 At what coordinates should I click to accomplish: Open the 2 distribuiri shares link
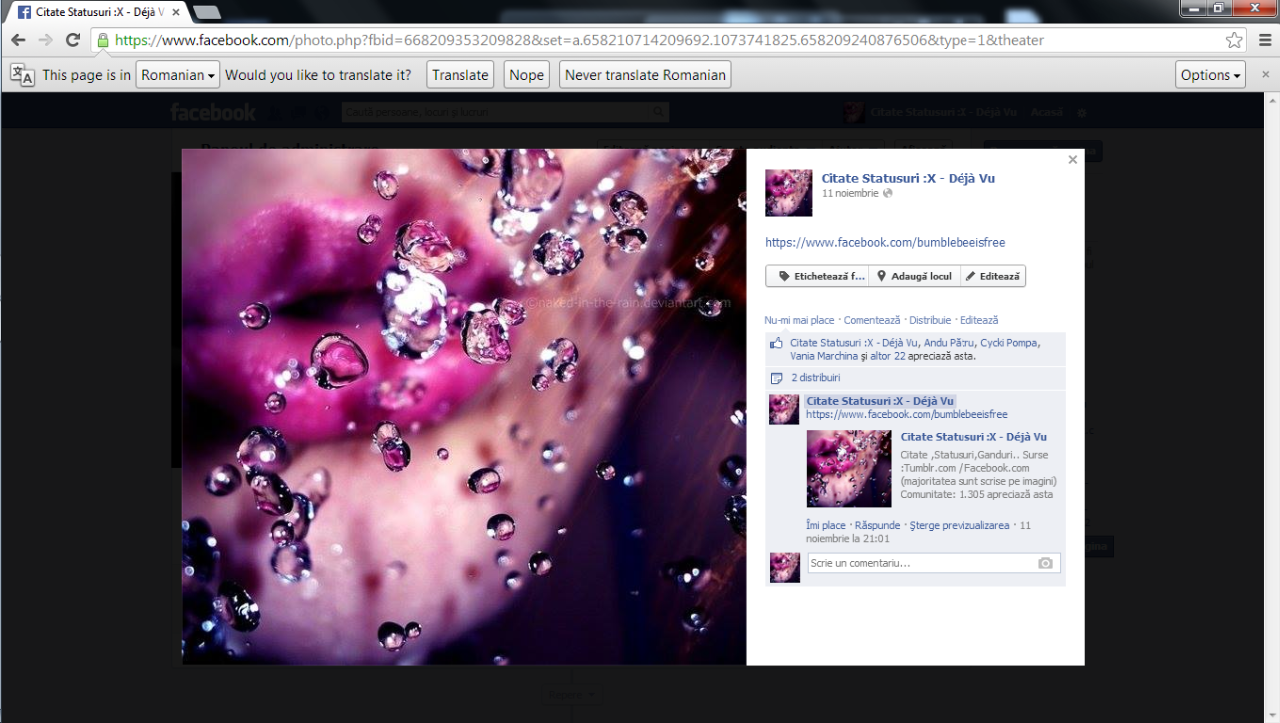tap(816, 378)
